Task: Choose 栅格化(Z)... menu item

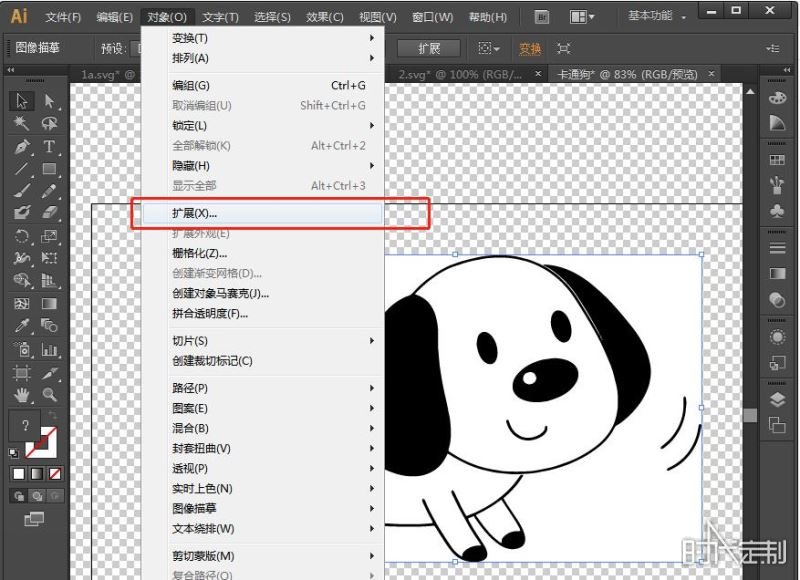Action: pyautogui.click(x=262, y=254)
